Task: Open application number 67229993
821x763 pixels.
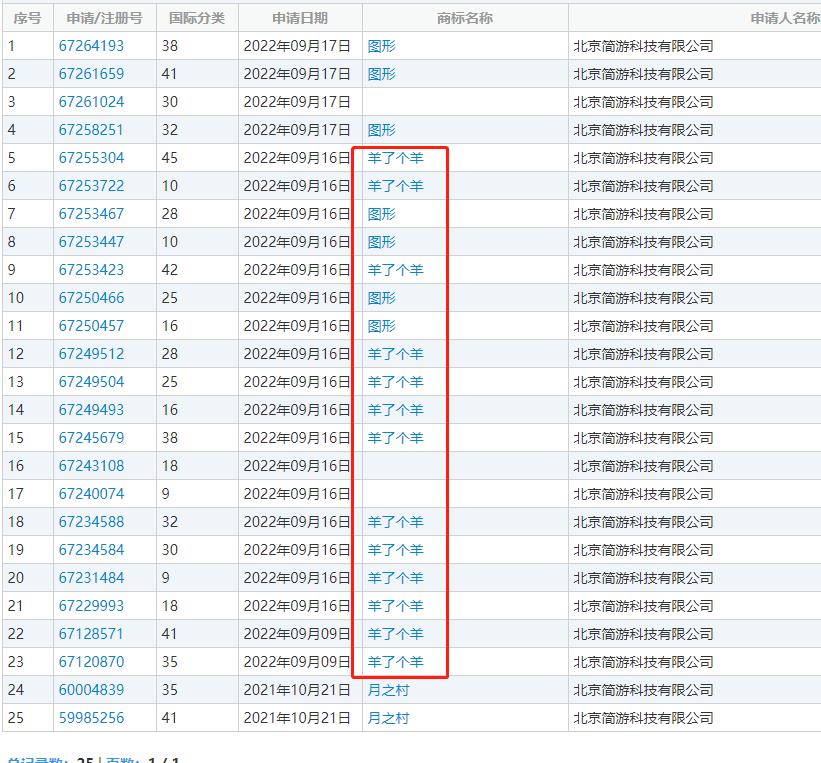Action: 91,606
